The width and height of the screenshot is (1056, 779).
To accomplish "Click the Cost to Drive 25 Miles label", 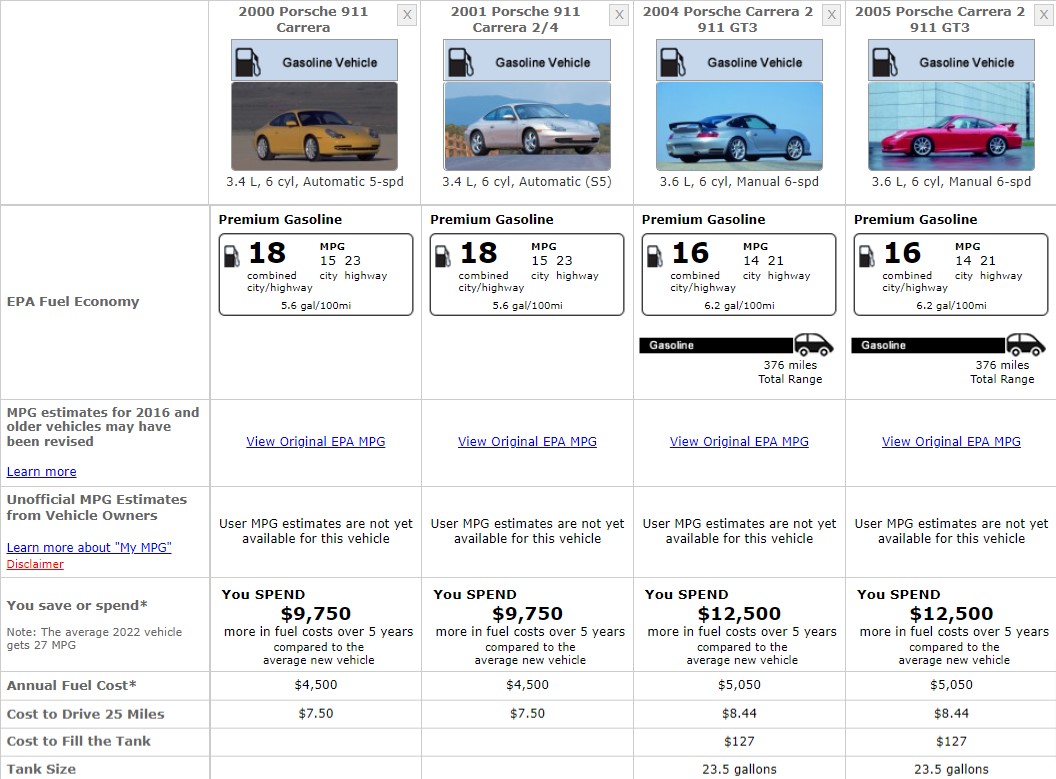I will [x=86, y=714].
